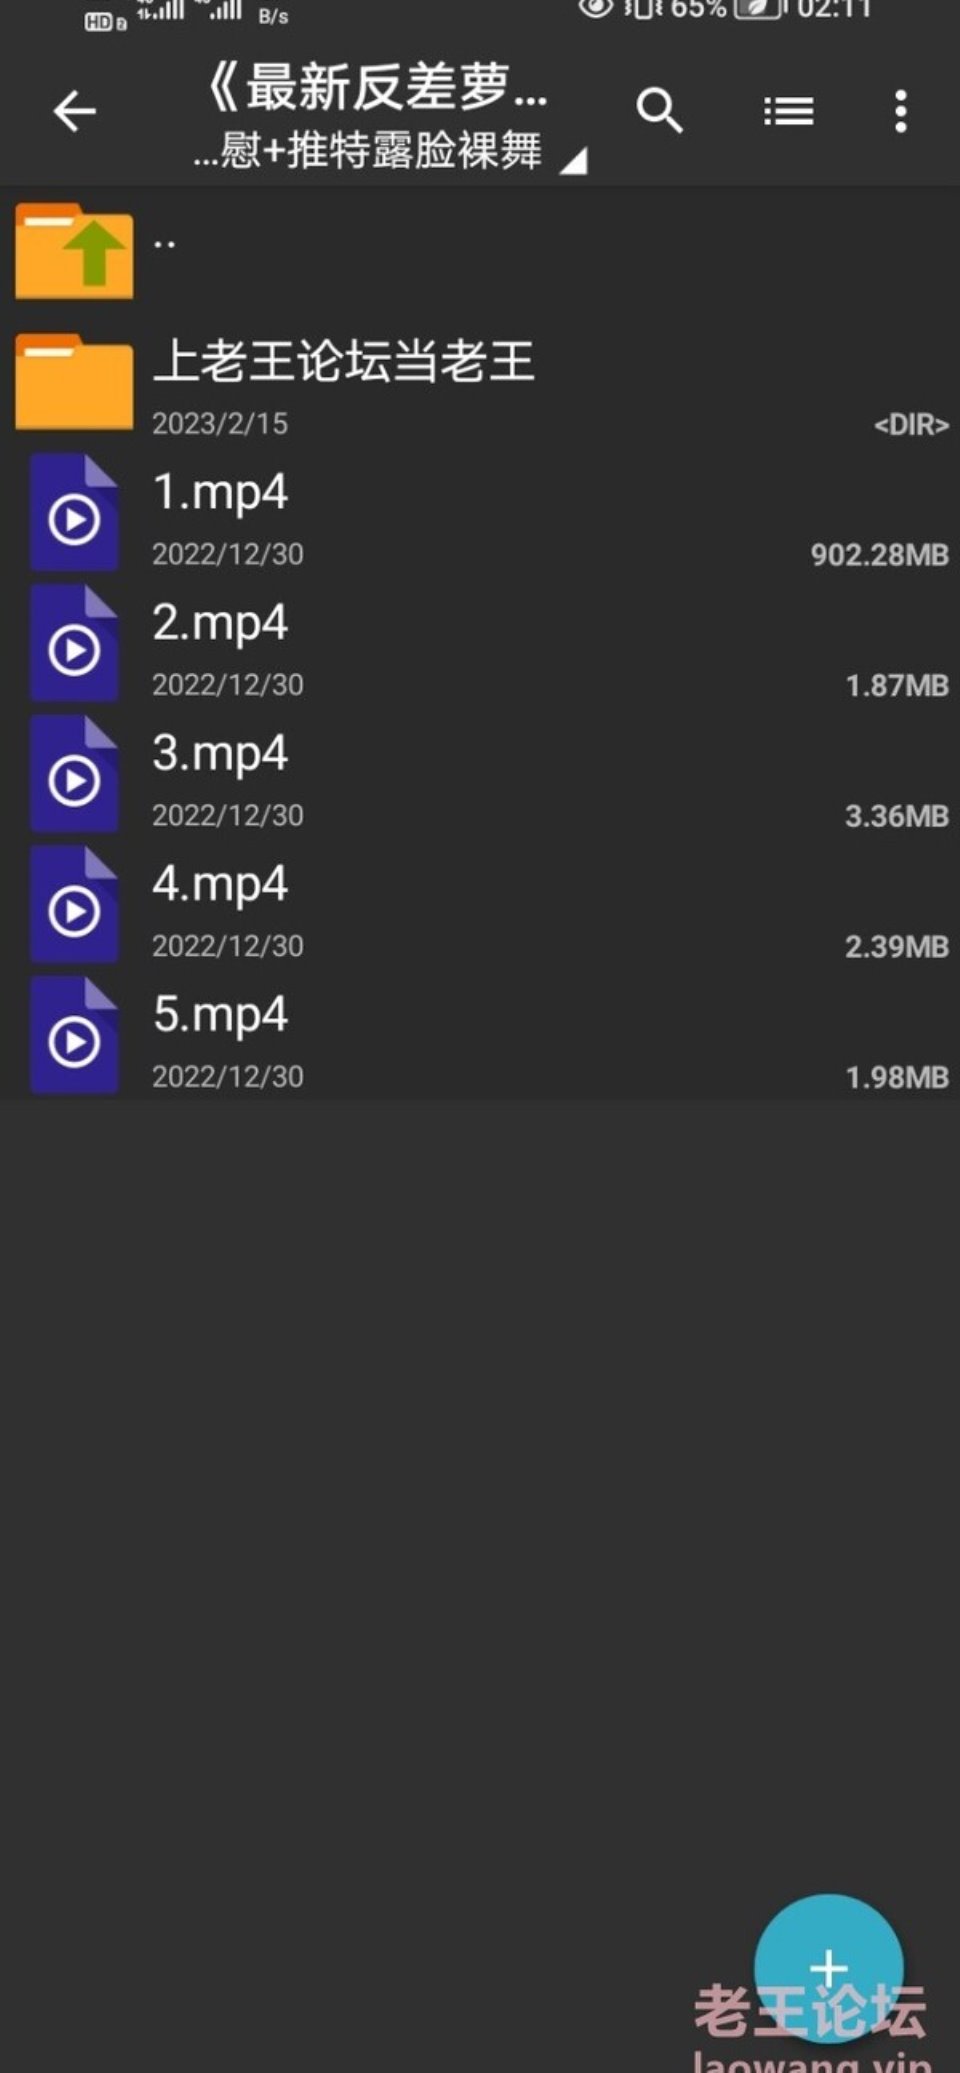
Task: Select the 2.mp4 file entry
Action: 480,643
